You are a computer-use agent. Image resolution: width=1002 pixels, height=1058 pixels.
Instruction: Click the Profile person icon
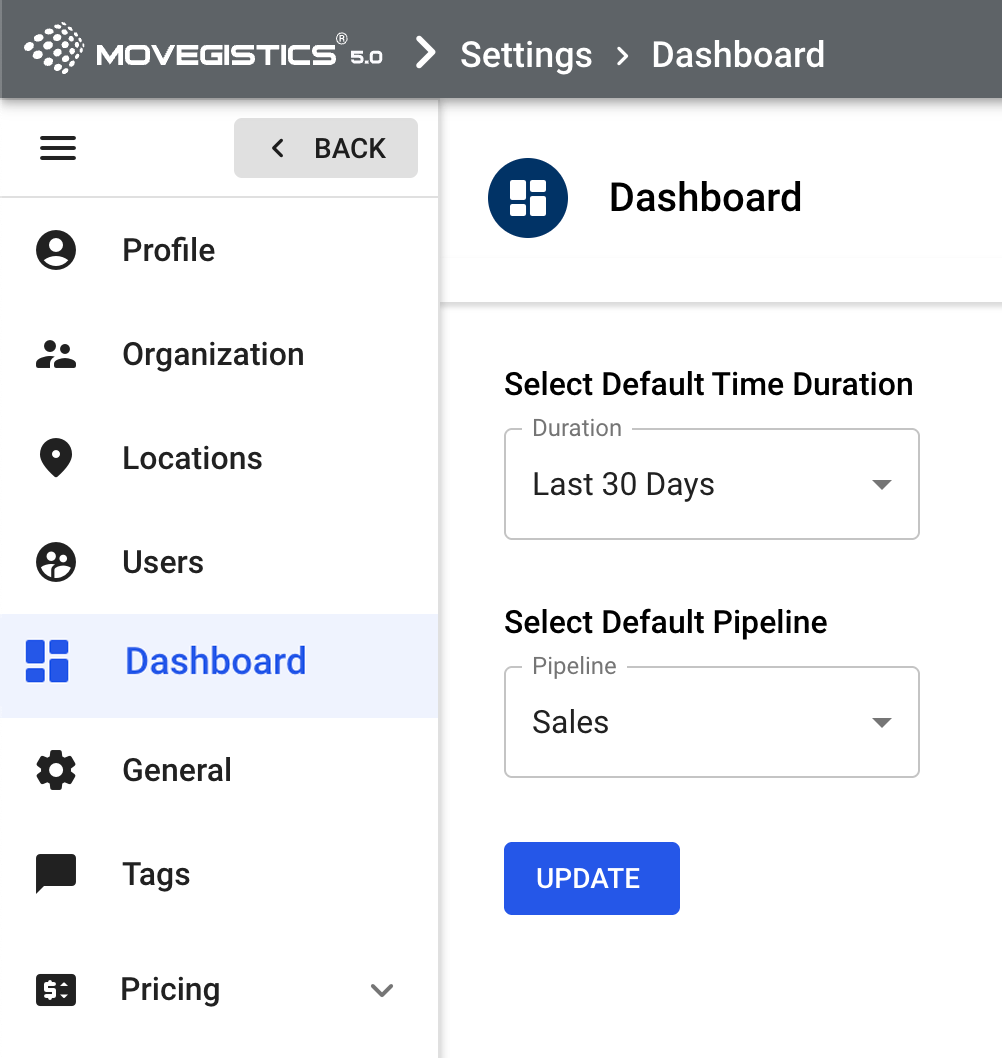[56, 250]
